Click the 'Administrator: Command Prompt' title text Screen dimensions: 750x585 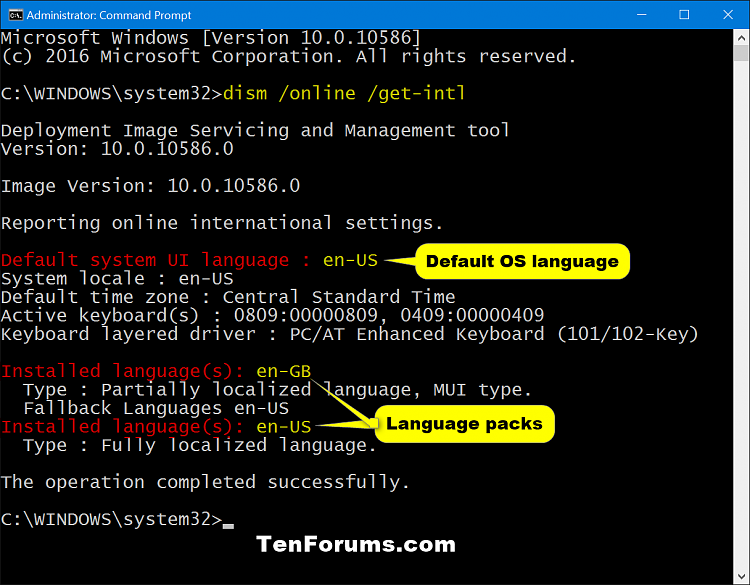click(x=109, y=15)
